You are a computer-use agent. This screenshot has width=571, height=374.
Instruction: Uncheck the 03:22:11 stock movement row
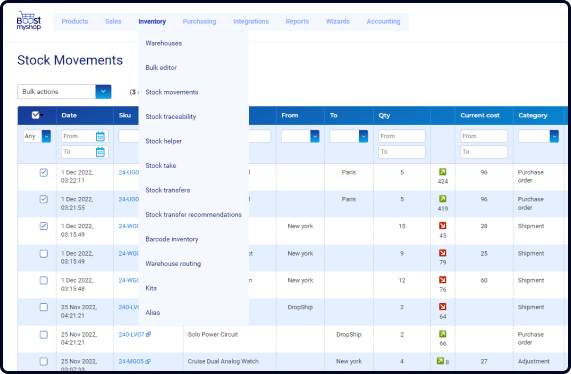point(44,172)
